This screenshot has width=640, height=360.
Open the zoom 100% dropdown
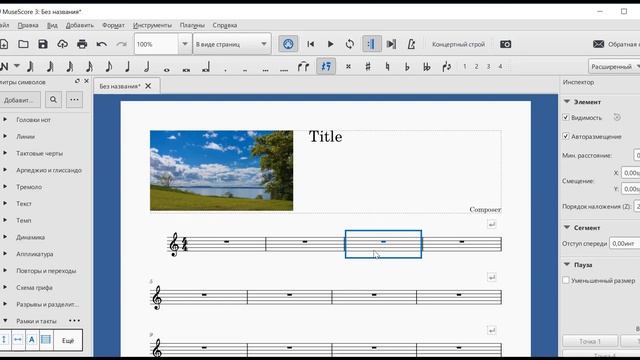pos(184,44)
